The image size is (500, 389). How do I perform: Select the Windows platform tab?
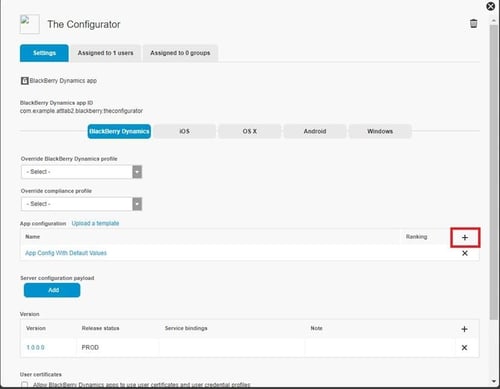pos(380,131)
